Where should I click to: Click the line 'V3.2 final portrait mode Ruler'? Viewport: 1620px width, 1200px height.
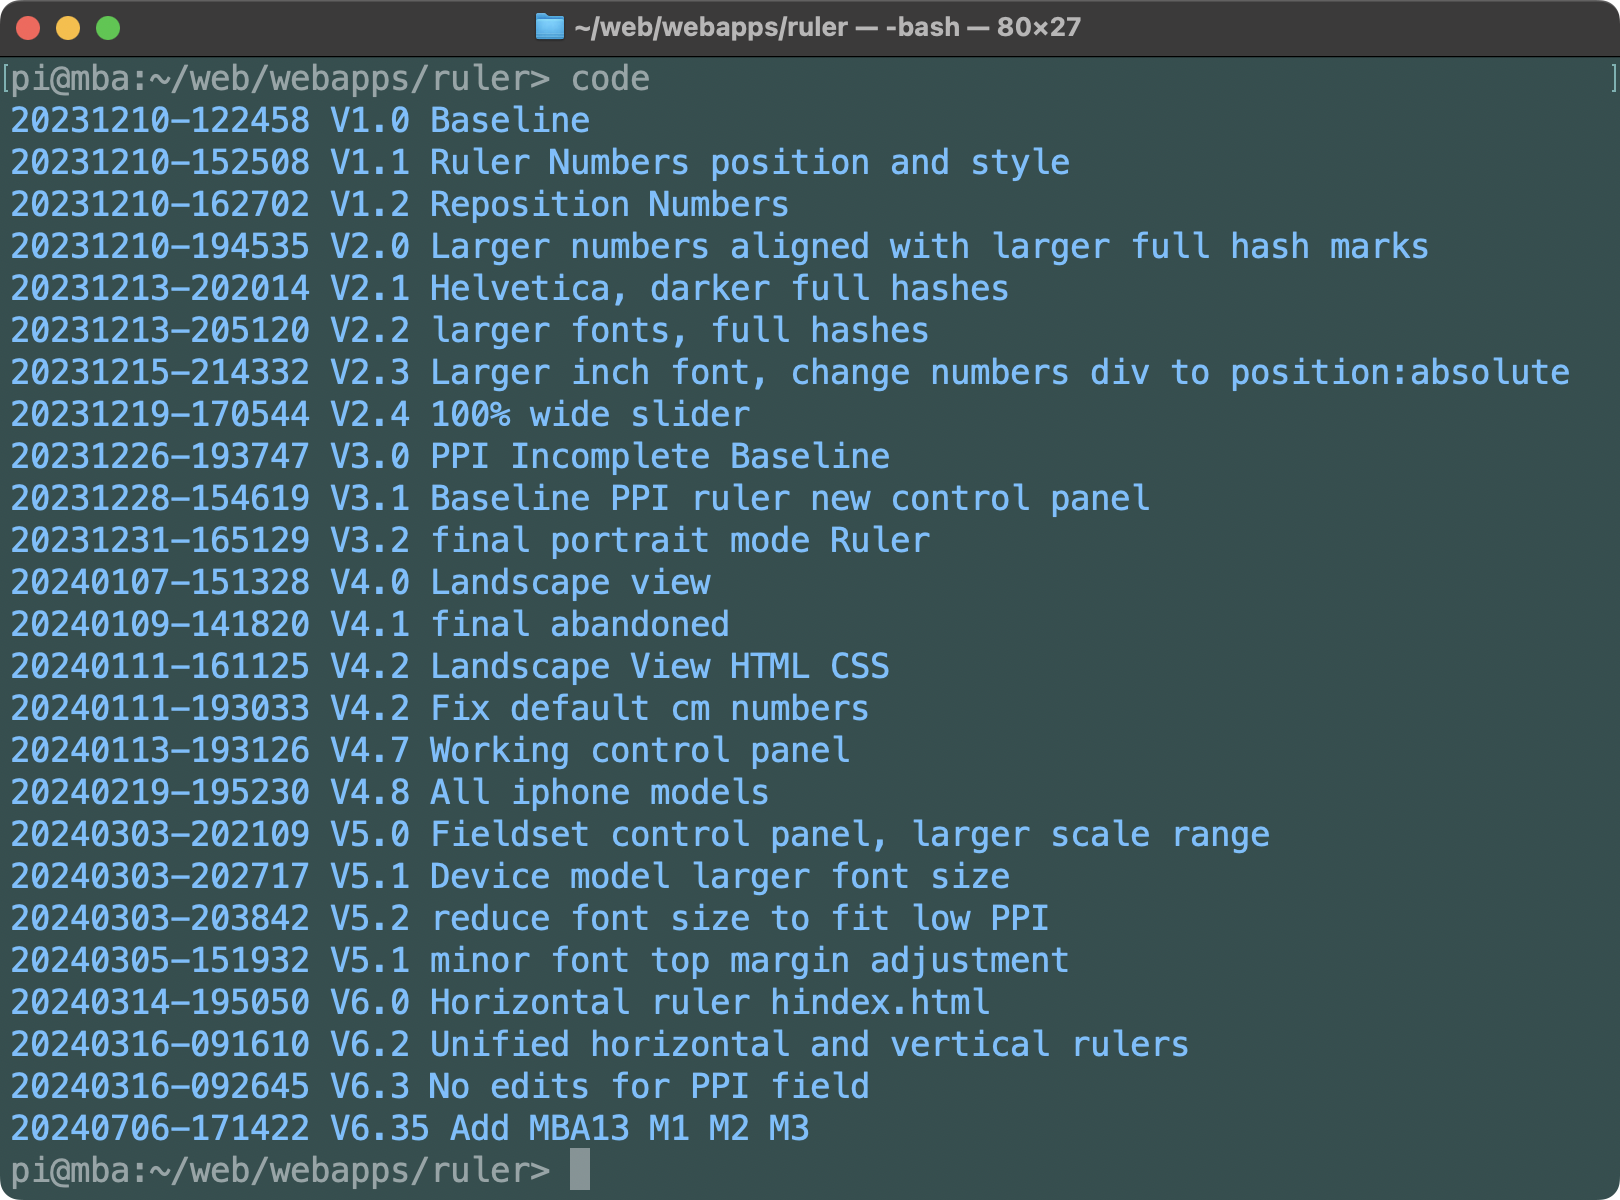(x=630, y=540)
